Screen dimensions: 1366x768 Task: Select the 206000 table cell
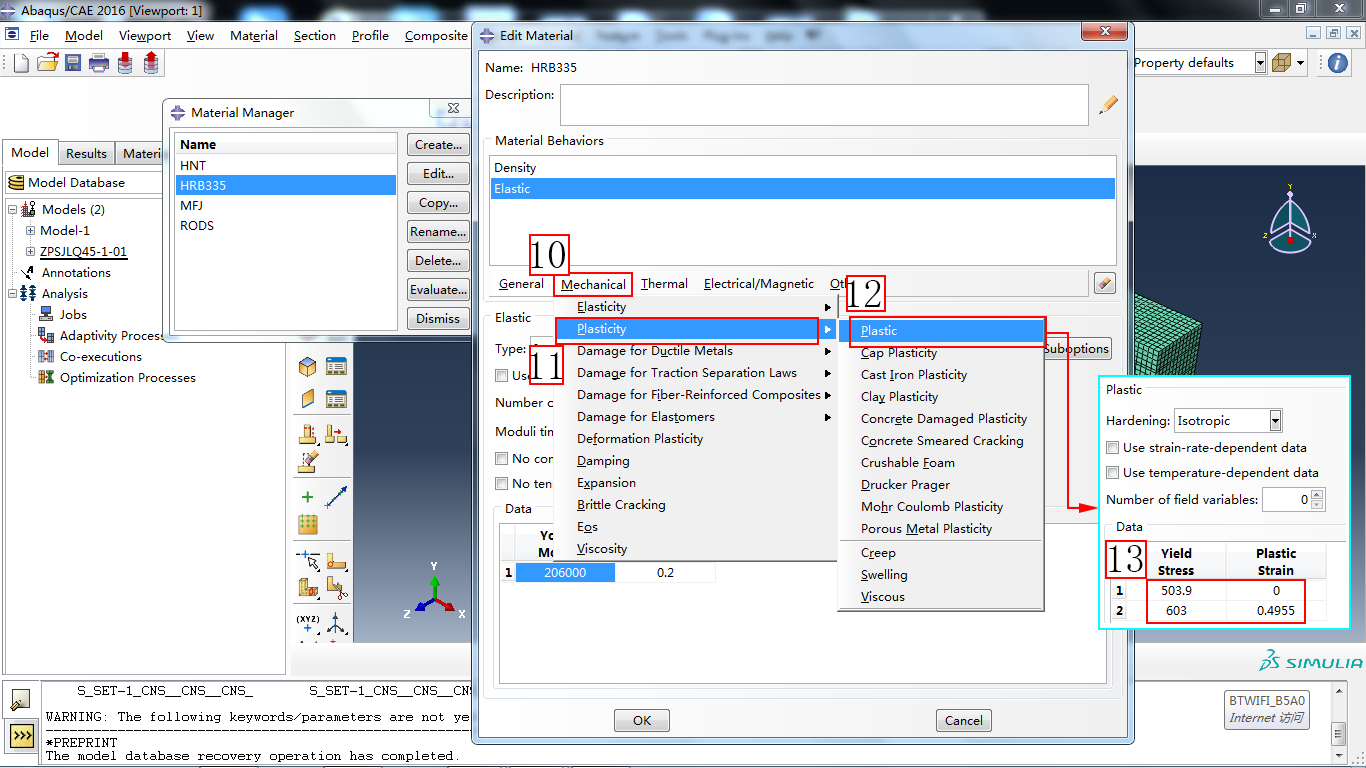click(x=565, y=573)
